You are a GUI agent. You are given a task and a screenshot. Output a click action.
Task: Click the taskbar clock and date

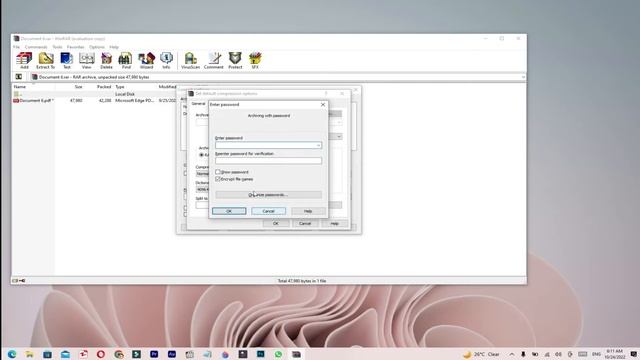615,354
